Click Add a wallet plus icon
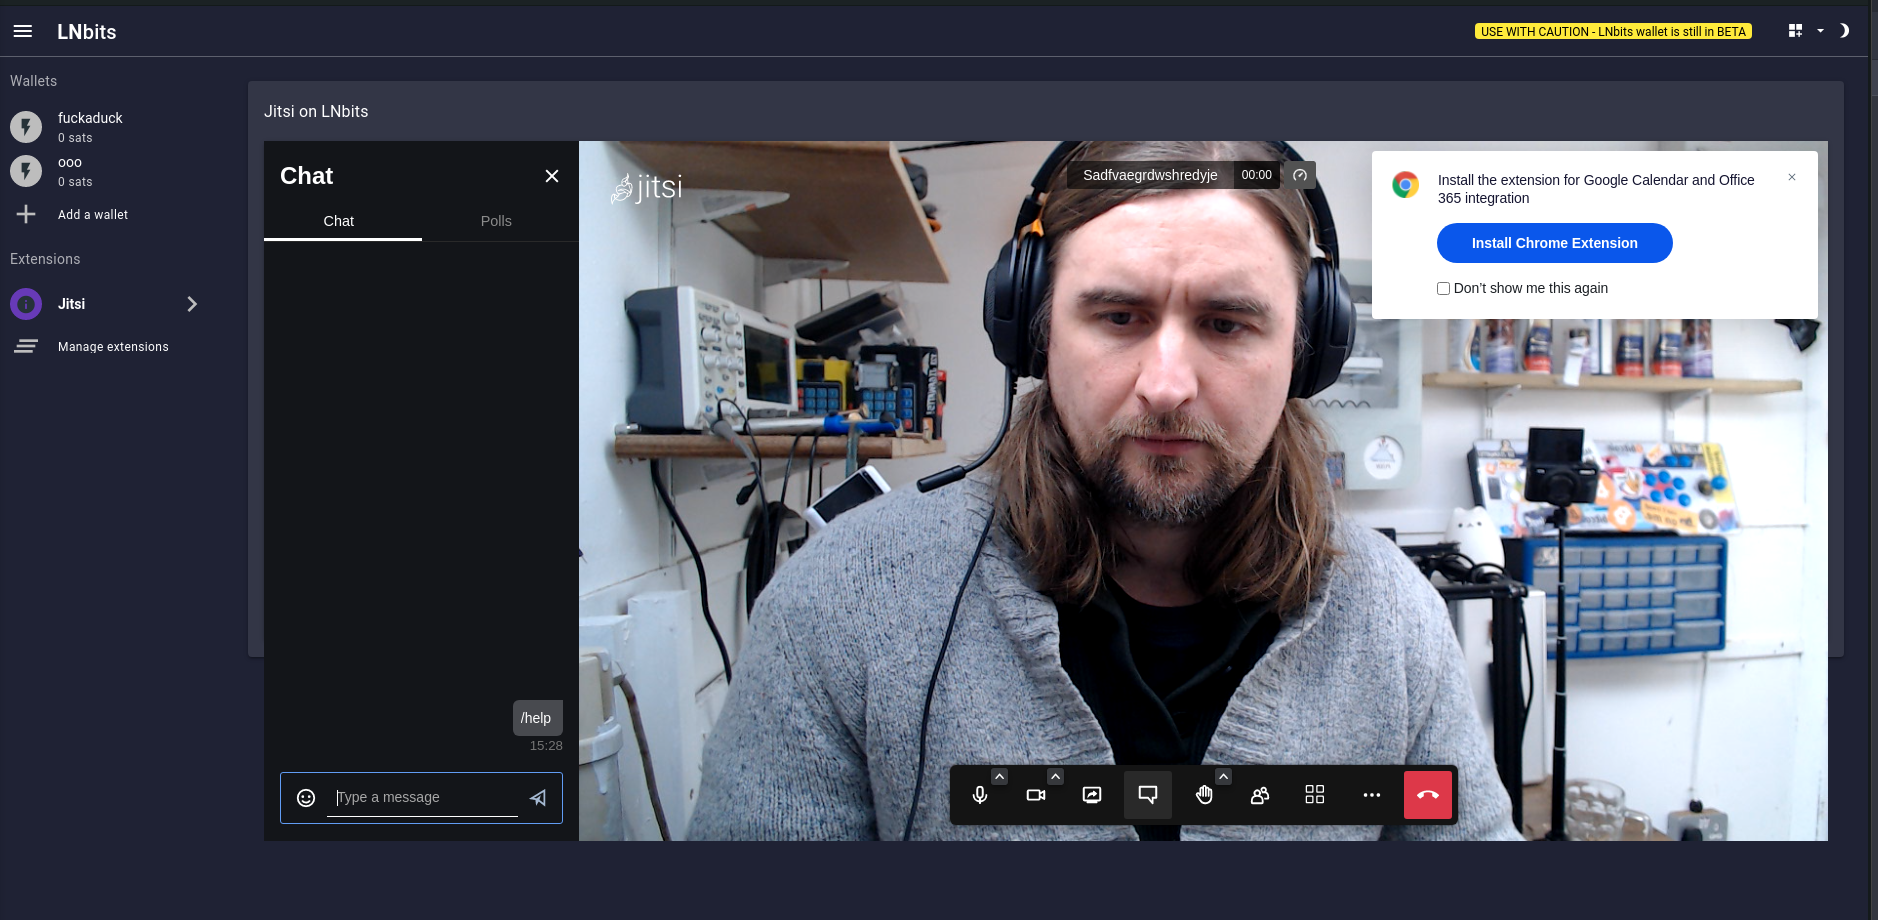 [26, 214]
